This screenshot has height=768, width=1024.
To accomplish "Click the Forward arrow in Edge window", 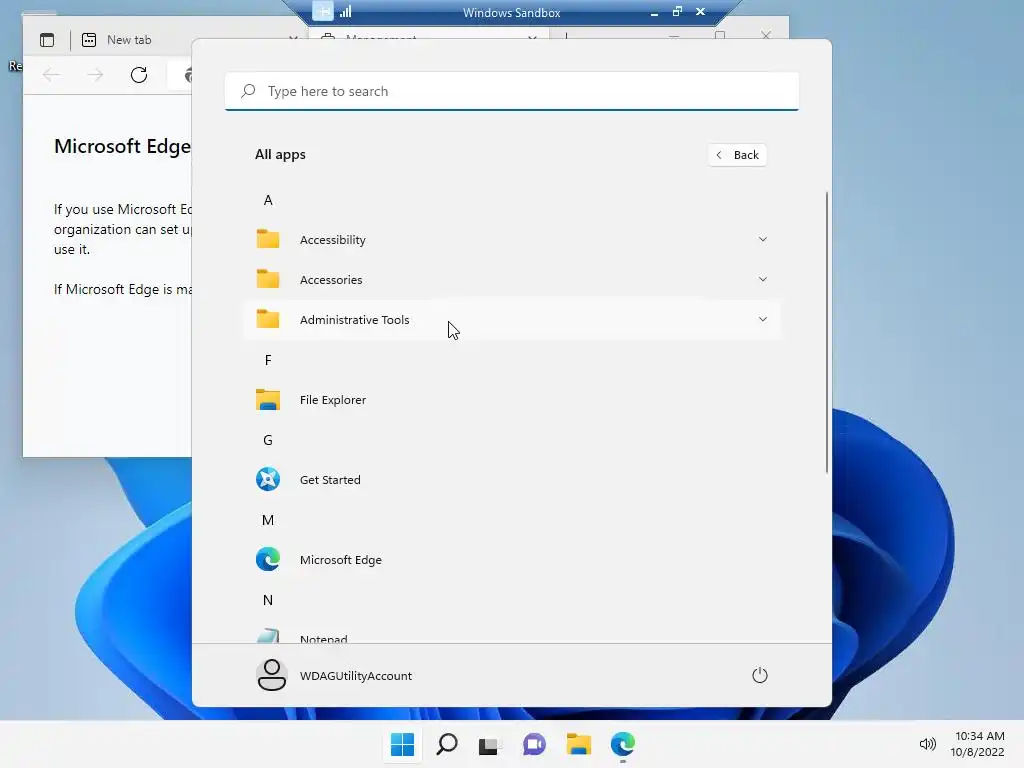I will pos(95,75).
